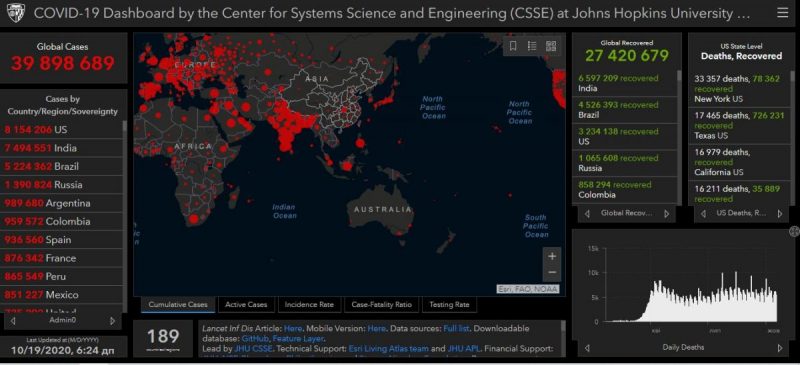Image resolution: width=800 pixels, height=365 pixels.
Task: Open the map legend list icon
Action: coord(532,46)
